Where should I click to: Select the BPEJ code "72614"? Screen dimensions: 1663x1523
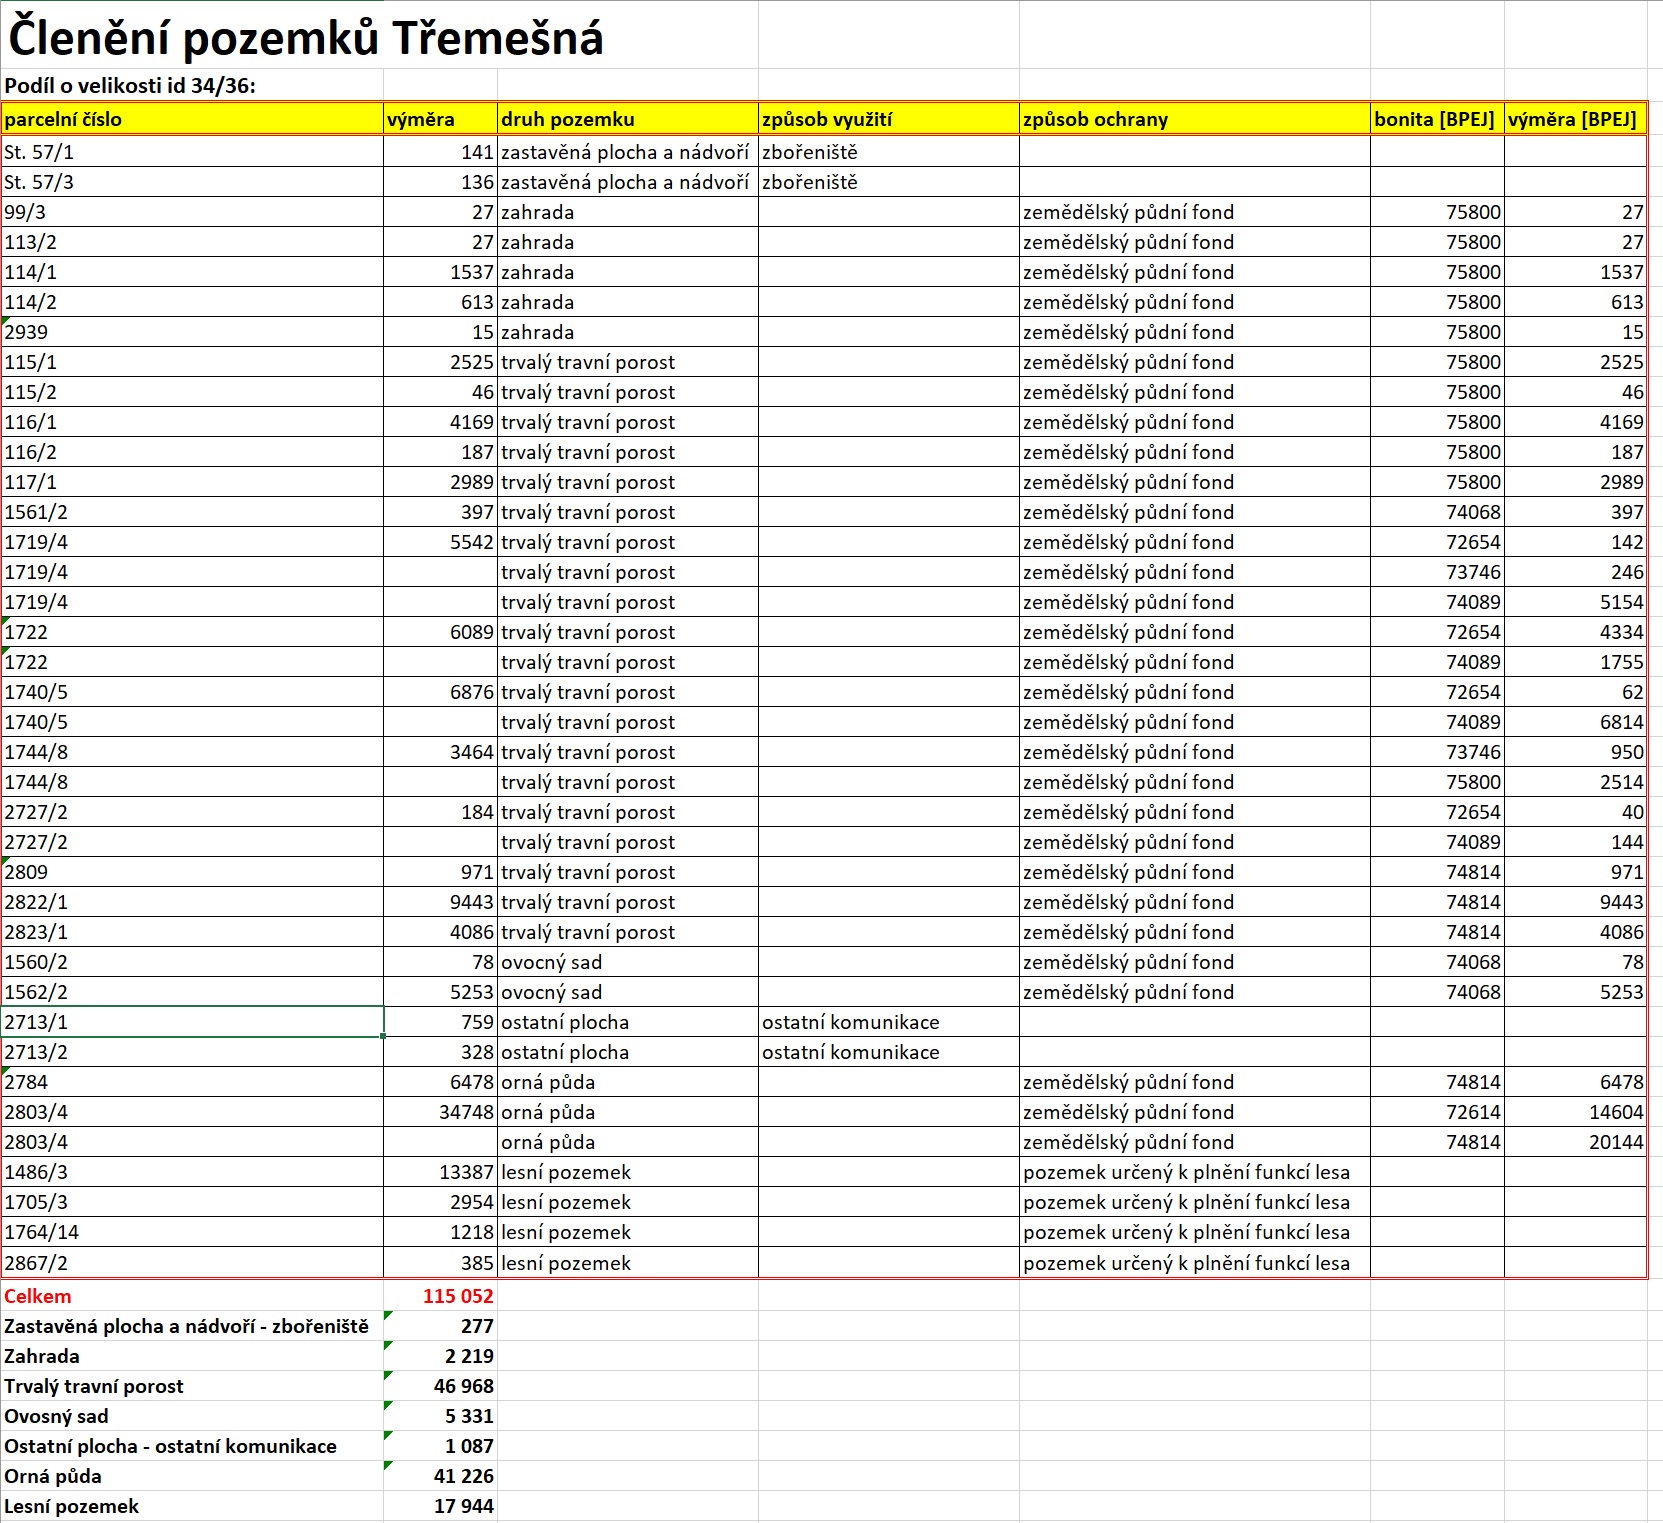coord(1437,1112)
